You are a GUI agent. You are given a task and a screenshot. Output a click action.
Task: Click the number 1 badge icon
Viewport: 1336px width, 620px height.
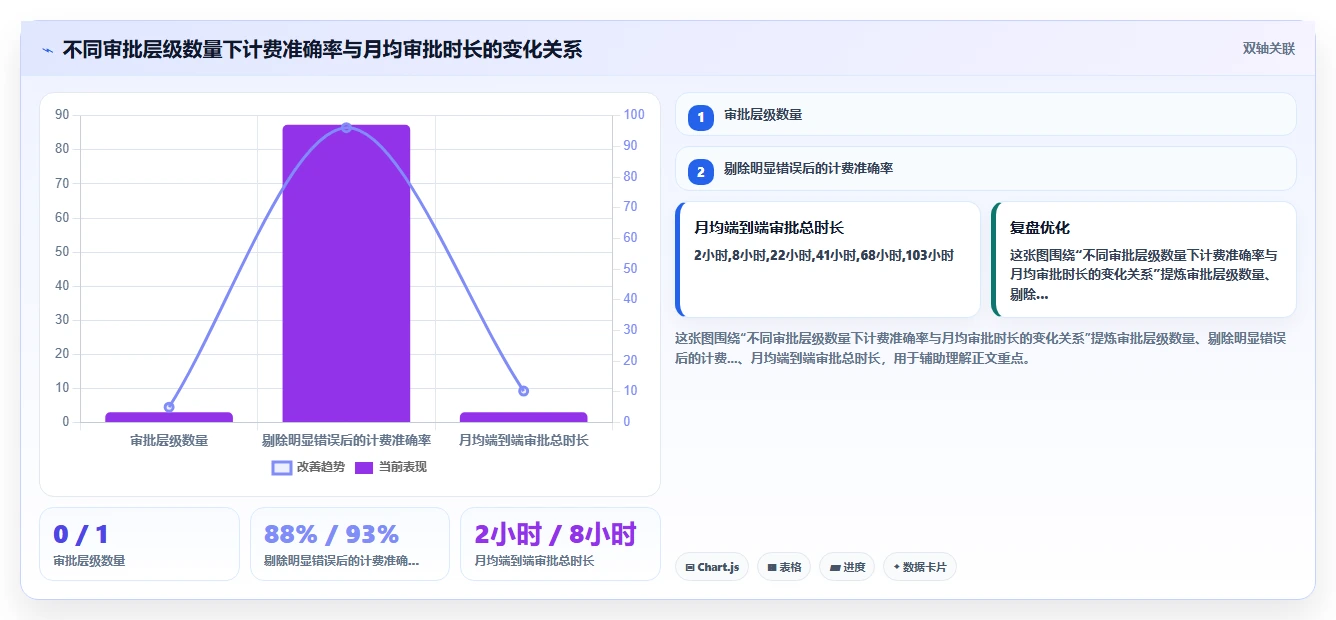point(701,116)
